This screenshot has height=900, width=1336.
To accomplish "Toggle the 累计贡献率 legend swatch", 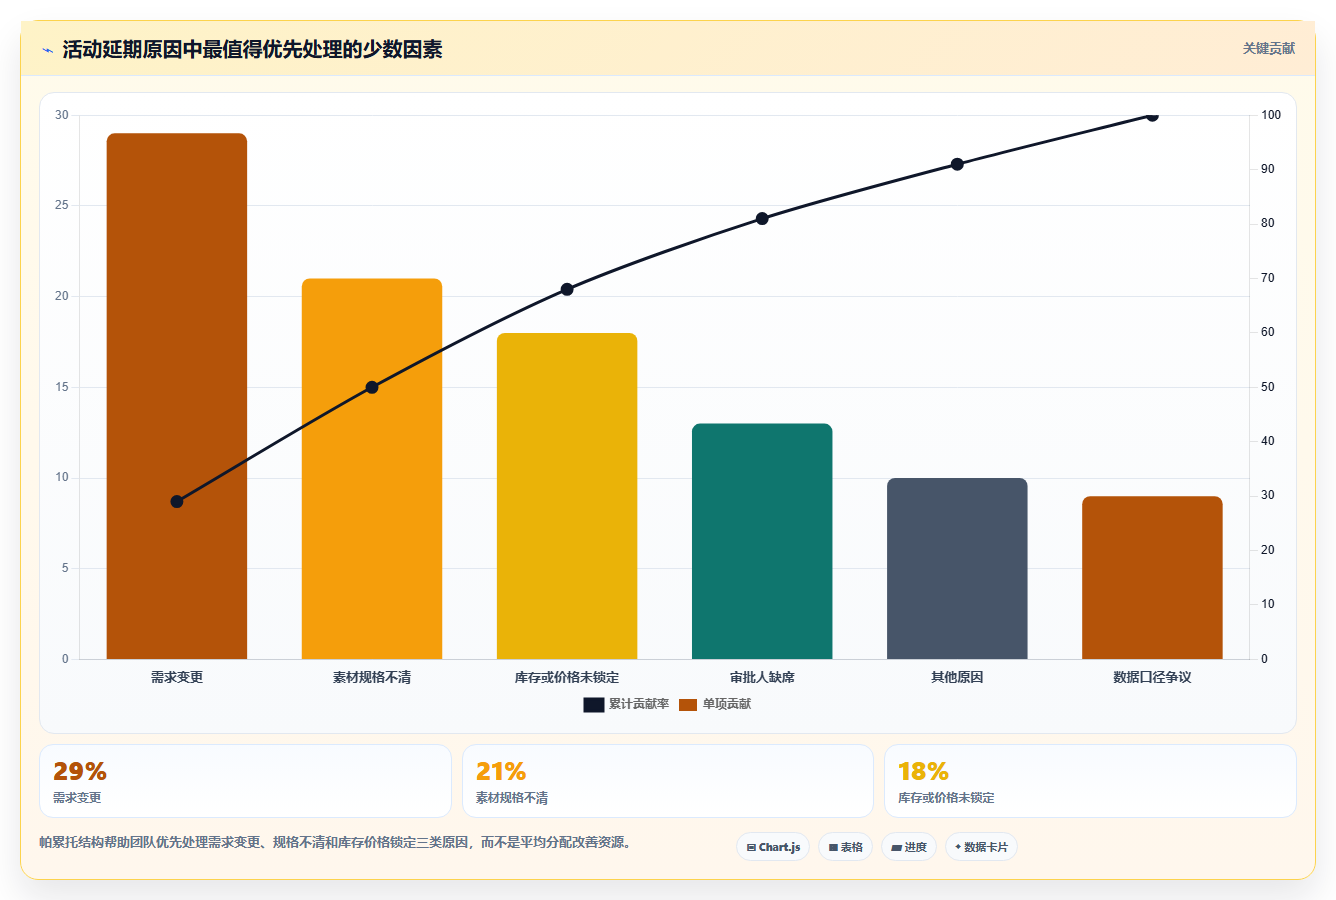I will pos(594,705).
